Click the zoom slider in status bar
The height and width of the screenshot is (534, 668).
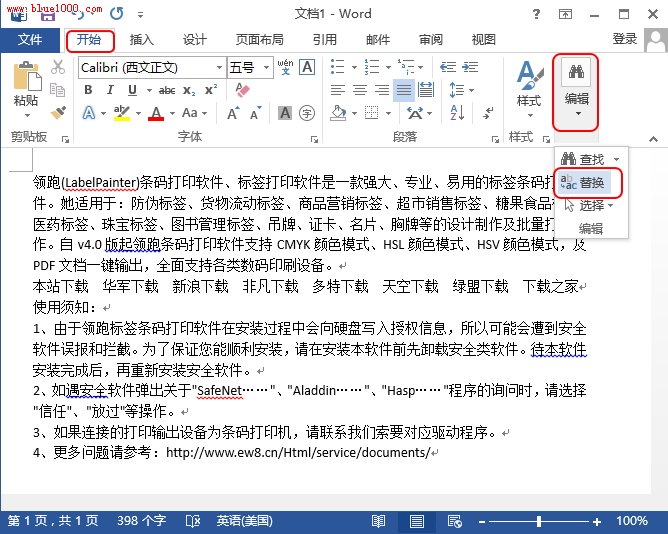tap(540, 521)
